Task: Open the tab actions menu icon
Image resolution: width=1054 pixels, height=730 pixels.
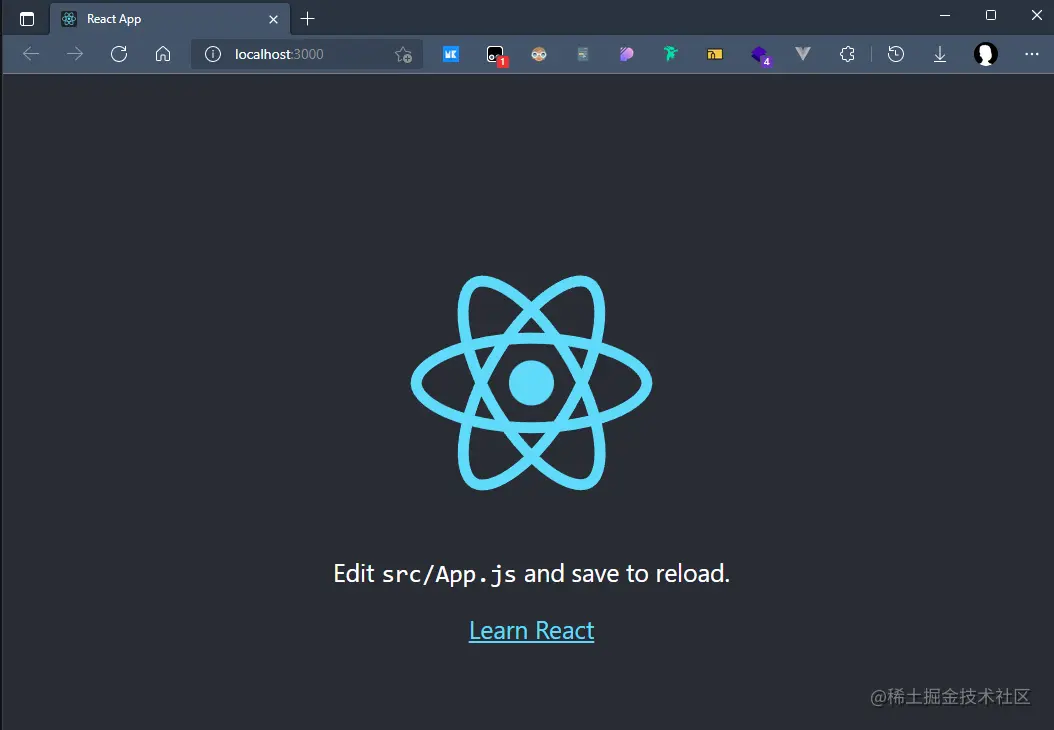Action: point(27,19)
